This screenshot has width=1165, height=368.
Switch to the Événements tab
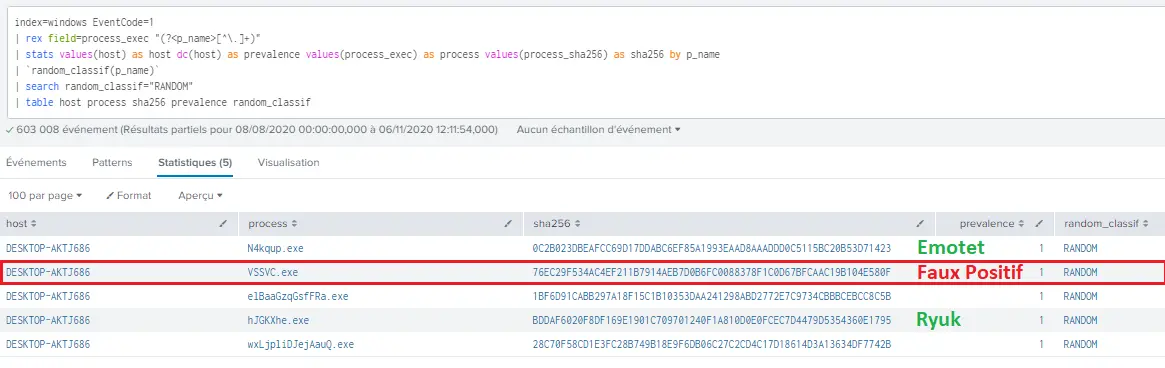(x=36, y=162)
